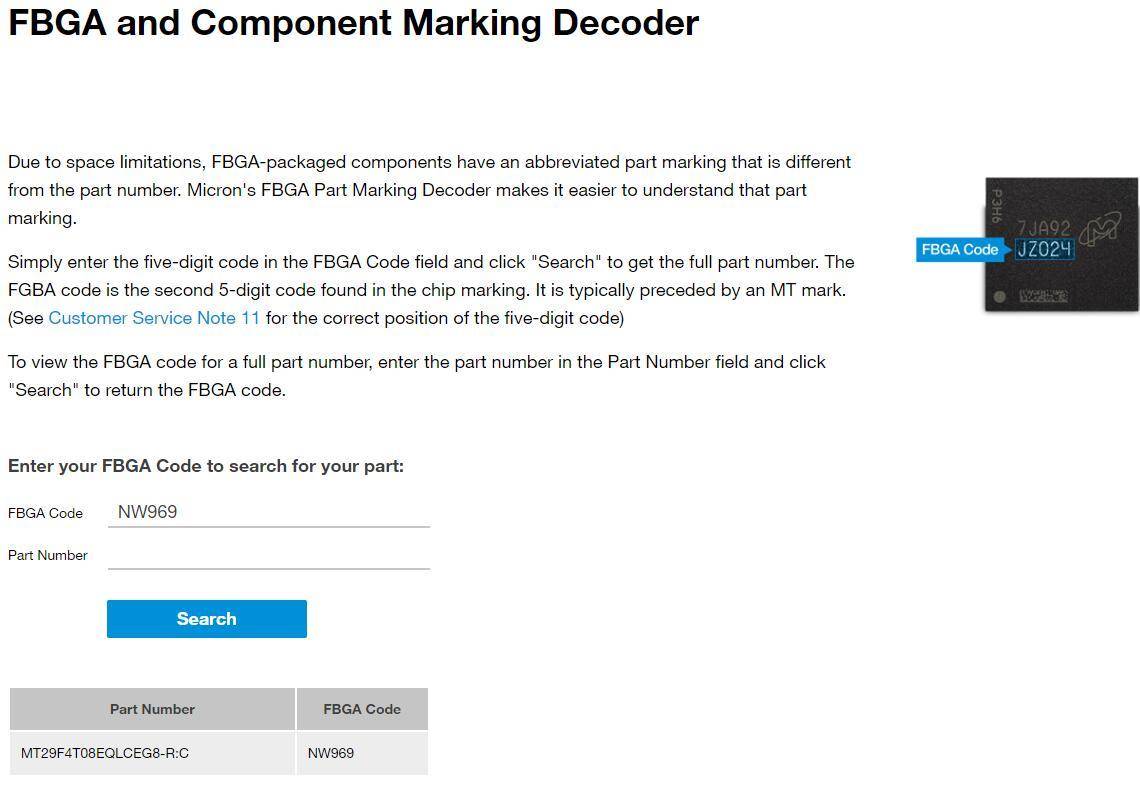Click the FBGA Code input containing NW969
The height and width of the screenshot is (786, 1140).
click(268, 512)
